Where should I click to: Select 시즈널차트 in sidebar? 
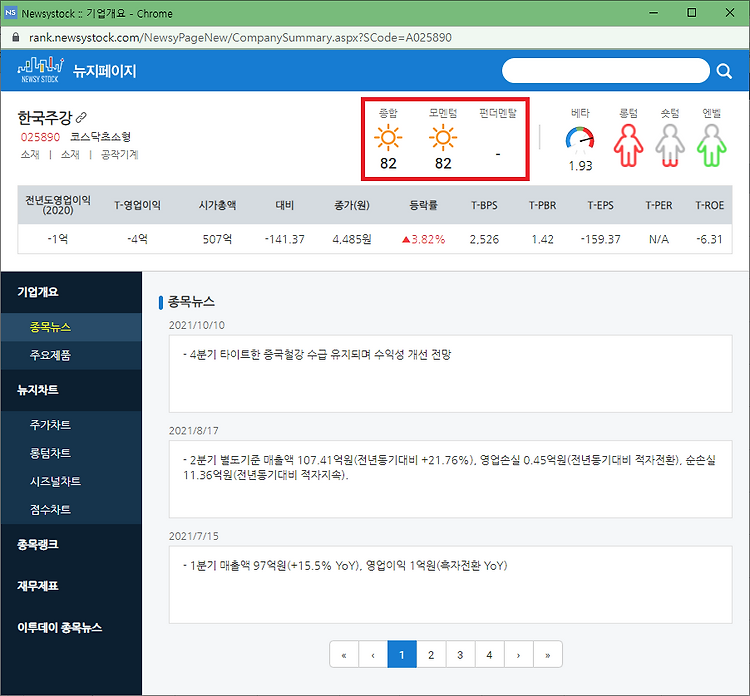pyautogui.click(x=71, y=481)
